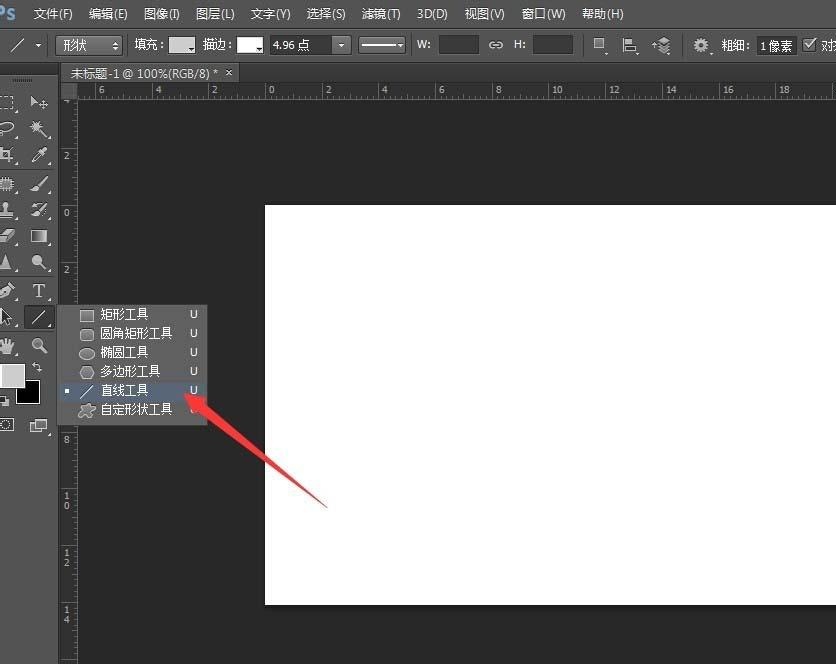Close the 未标题-1 document tab

click(229, 73)
